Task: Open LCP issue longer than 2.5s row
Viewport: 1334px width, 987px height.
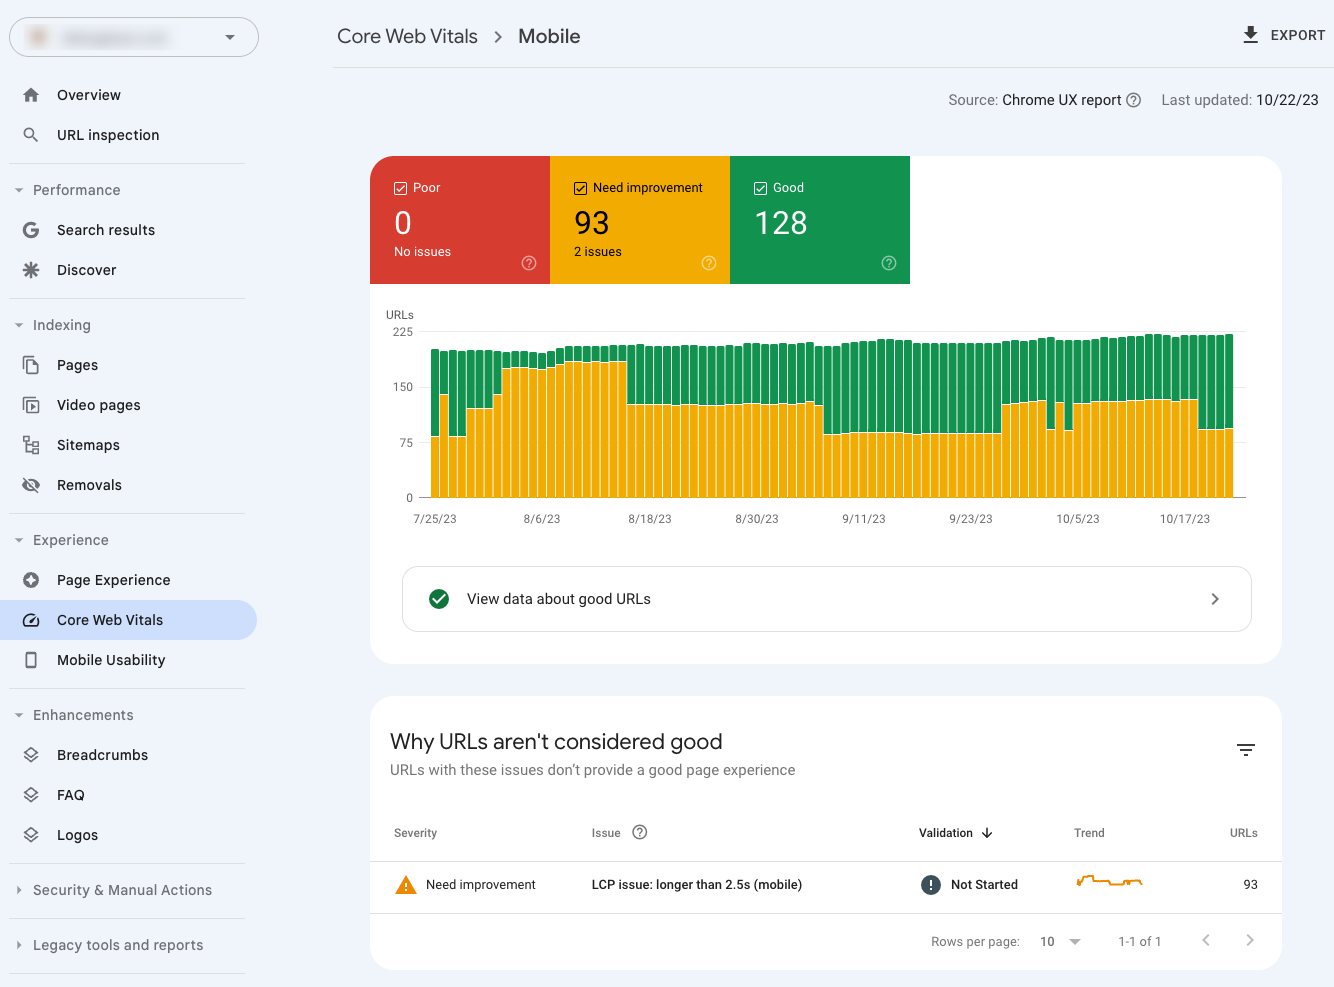Action: 826,887
